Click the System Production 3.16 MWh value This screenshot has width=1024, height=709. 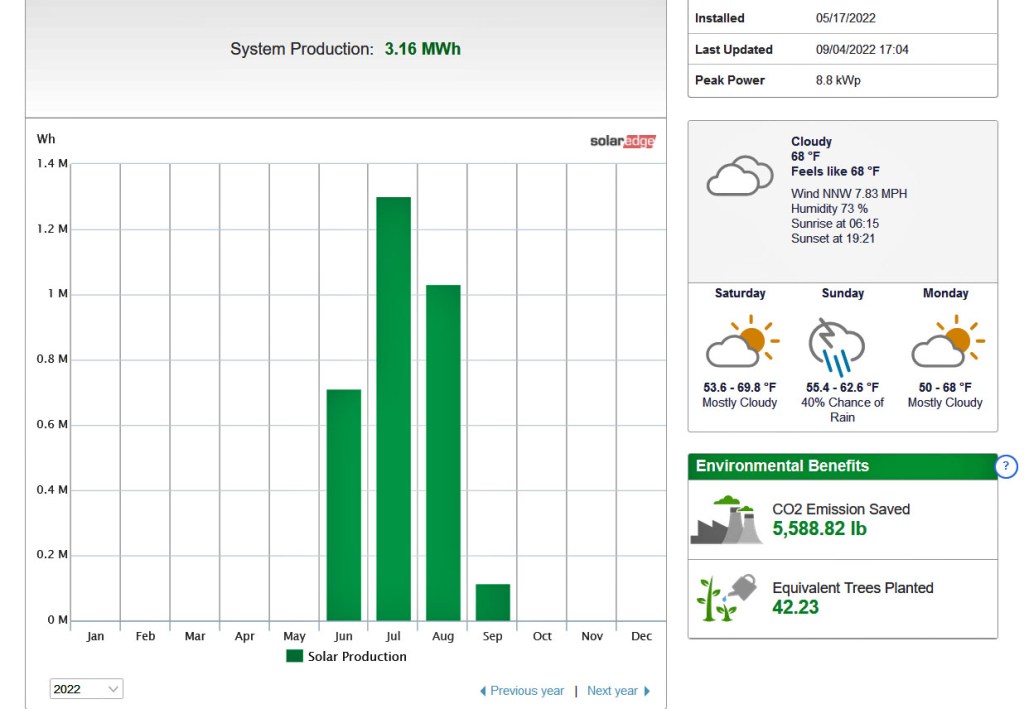click(x=422, y=49)
